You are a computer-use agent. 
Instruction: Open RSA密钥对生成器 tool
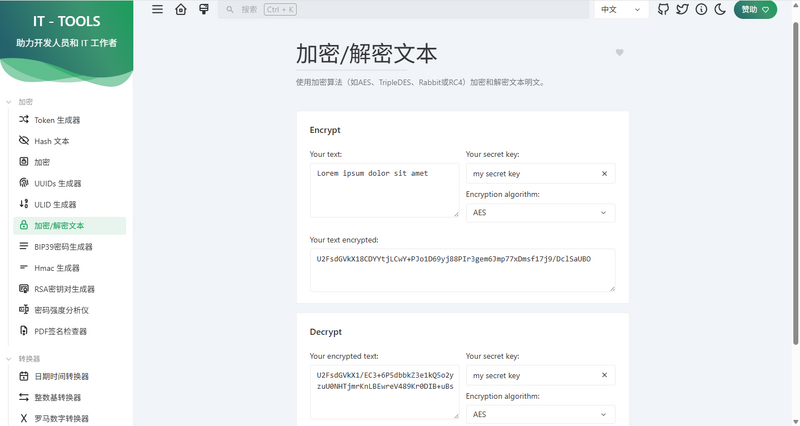tap(70, 289)
